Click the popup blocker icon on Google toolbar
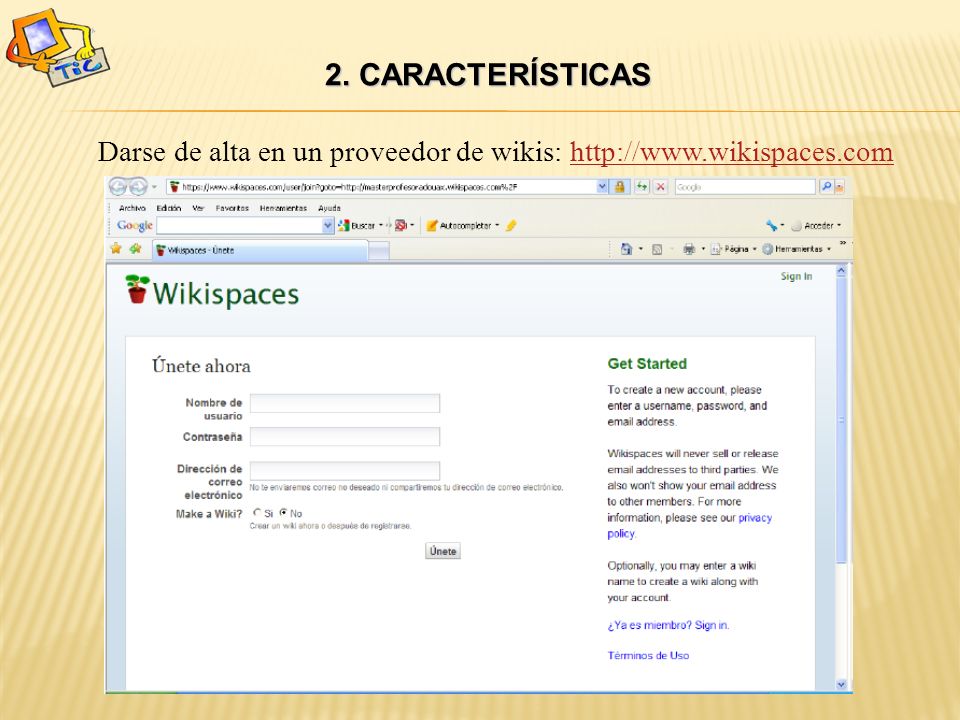 coord(400,226)
